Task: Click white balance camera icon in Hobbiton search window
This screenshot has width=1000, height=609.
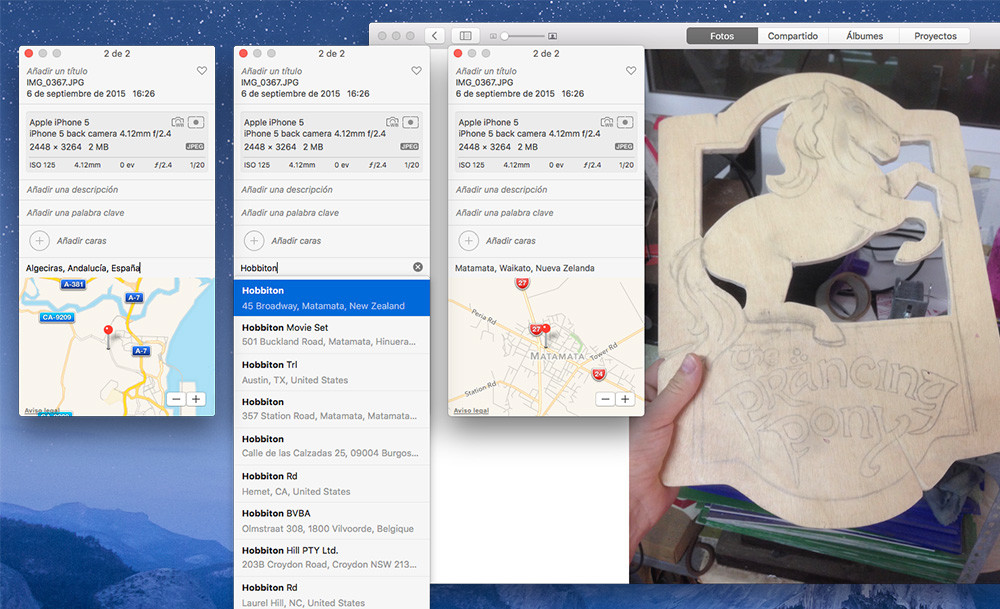Action: click(x=392, y=122)
